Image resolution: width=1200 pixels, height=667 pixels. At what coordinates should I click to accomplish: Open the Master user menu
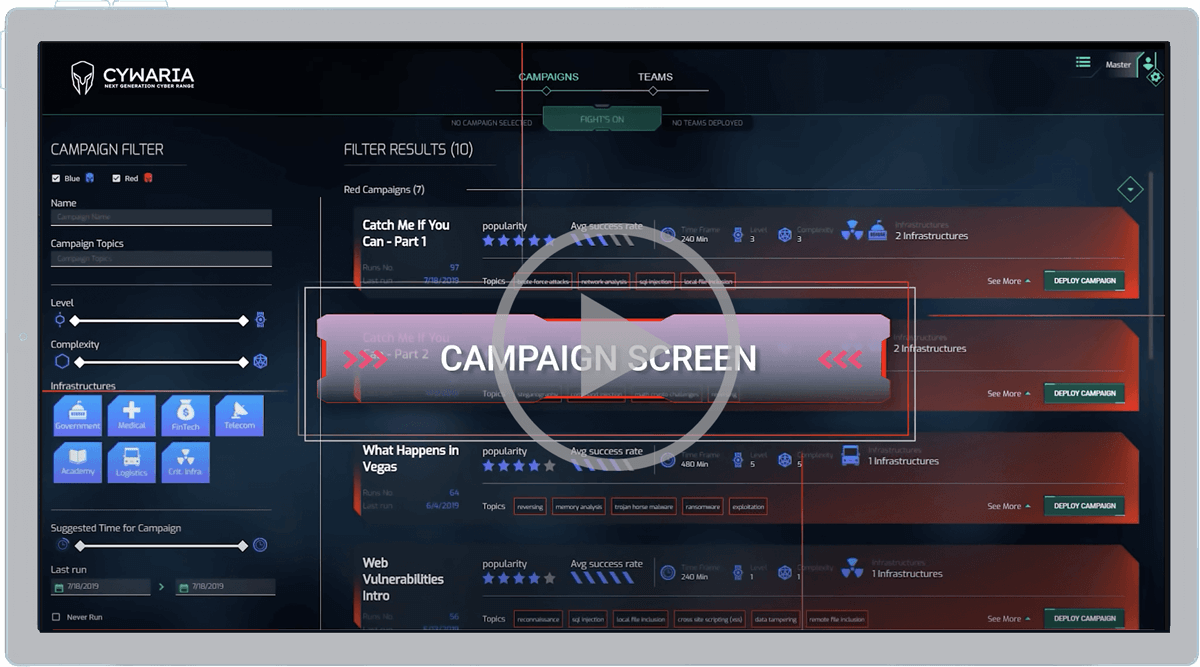coord(1118,65)
